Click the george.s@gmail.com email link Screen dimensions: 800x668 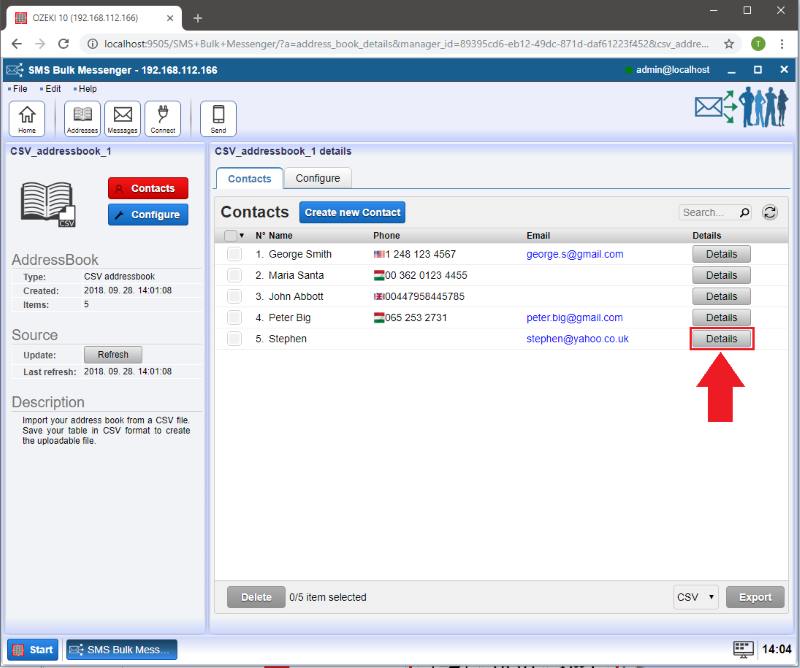click(574, 255)
